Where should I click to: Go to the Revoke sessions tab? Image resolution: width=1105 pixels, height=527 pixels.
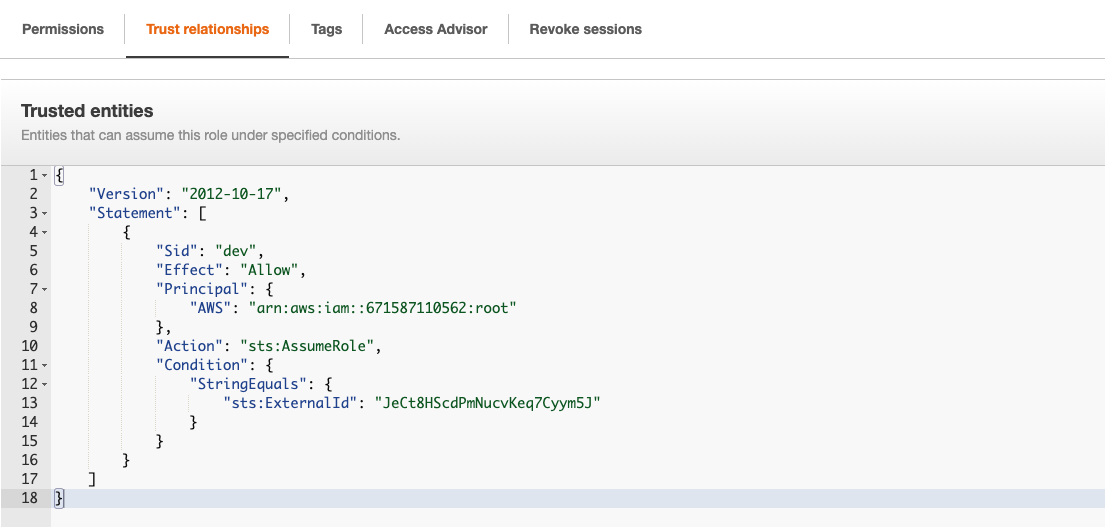[x=585, y=29]
